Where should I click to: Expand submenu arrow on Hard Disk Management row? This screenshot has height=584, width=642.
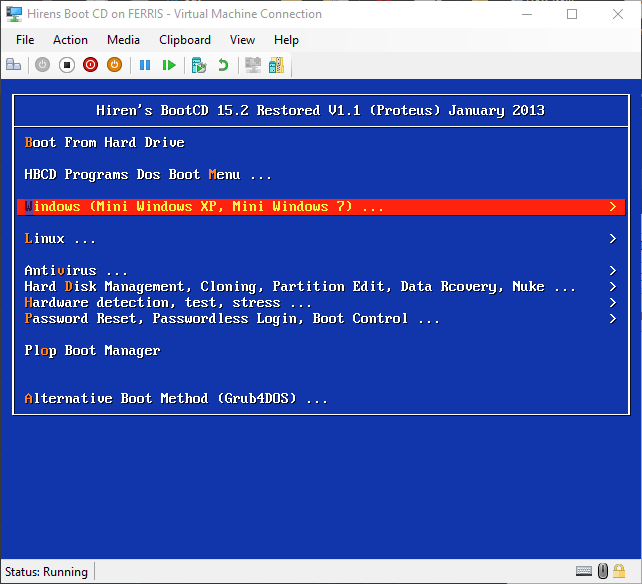[613, 287]
